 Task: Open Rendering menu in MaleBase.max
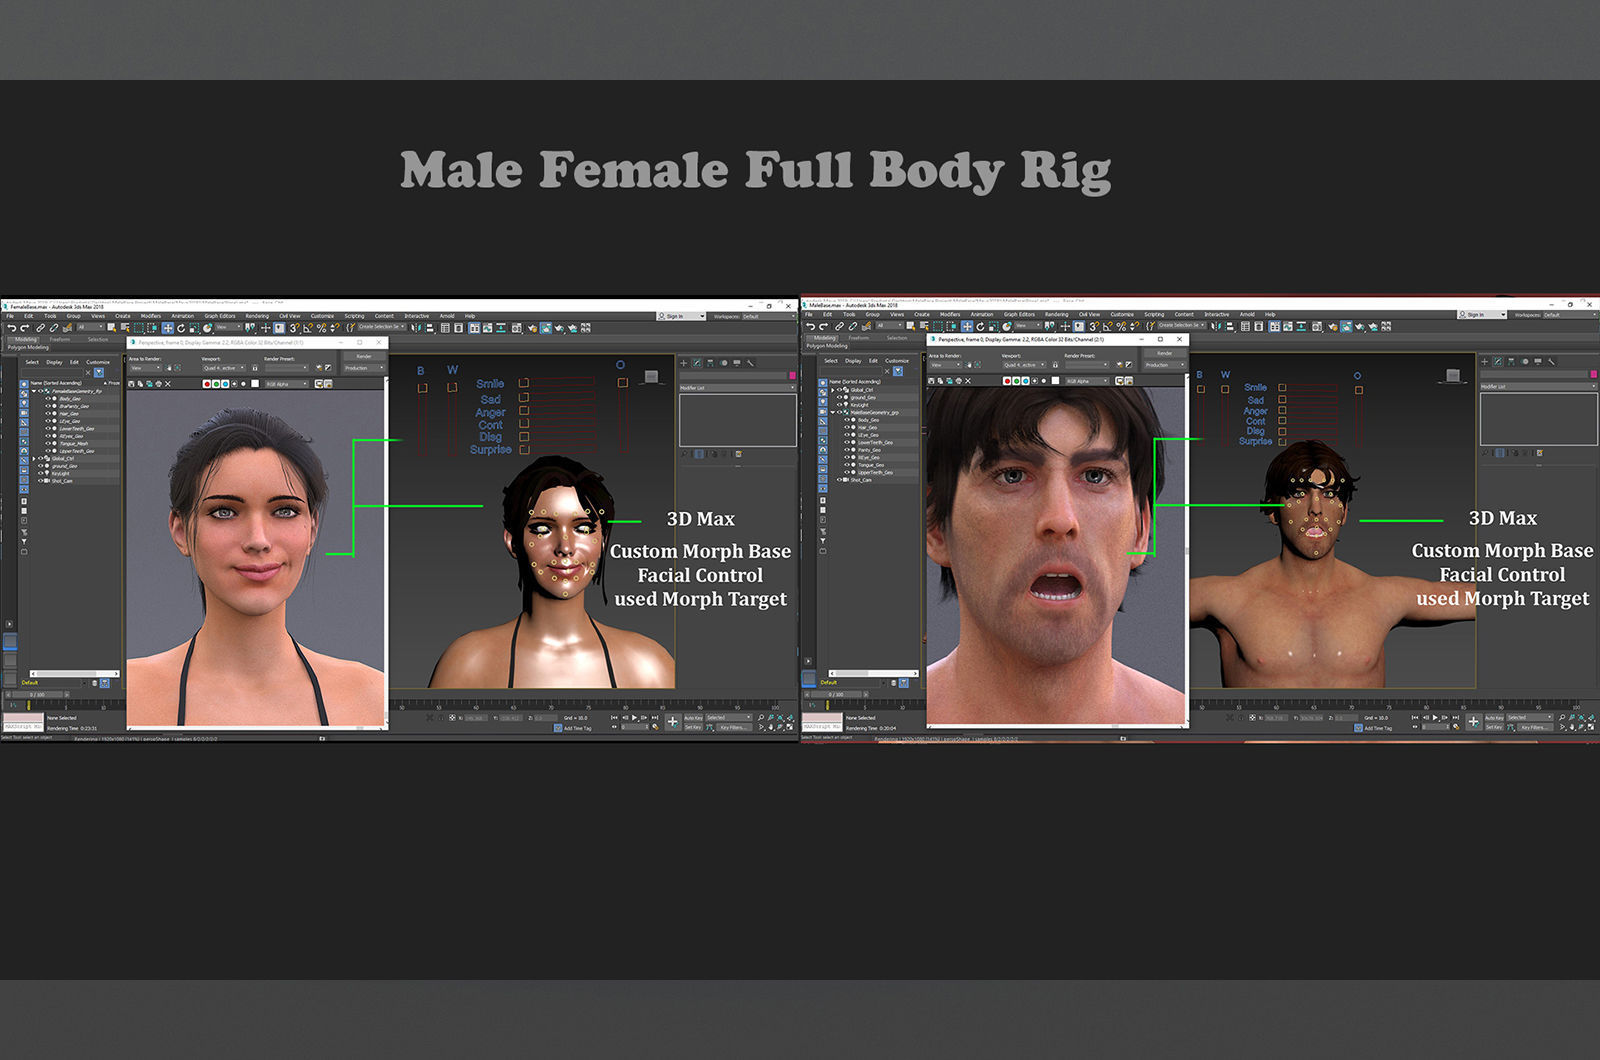pyautogui.click(x=1057, y=314)
